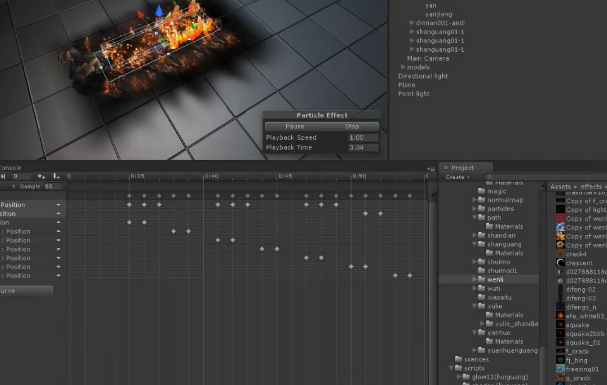The image size is (607, 385).
Task: Click minus button on bold Position curve row
Action: coord(58,205)
